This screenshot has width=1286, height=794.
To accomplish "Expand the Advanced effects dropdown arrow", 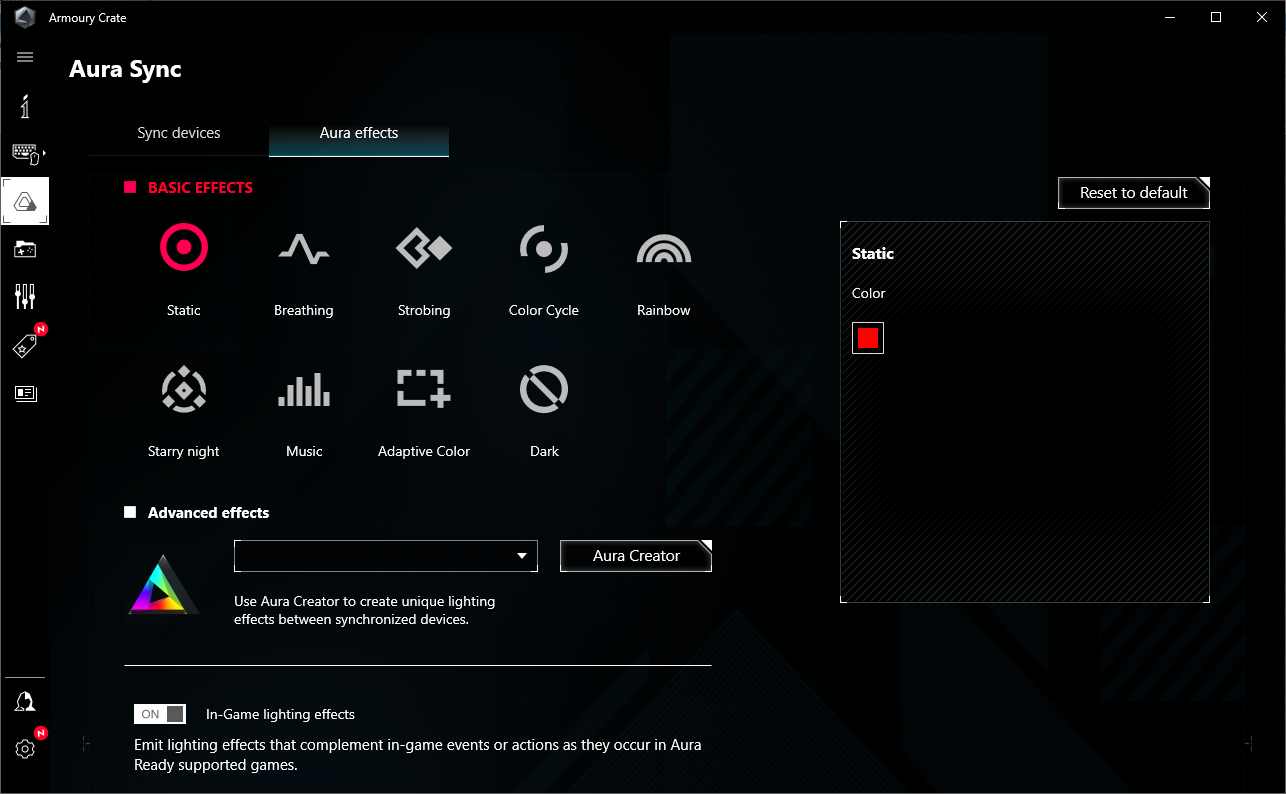I will [x=522, y=556].
